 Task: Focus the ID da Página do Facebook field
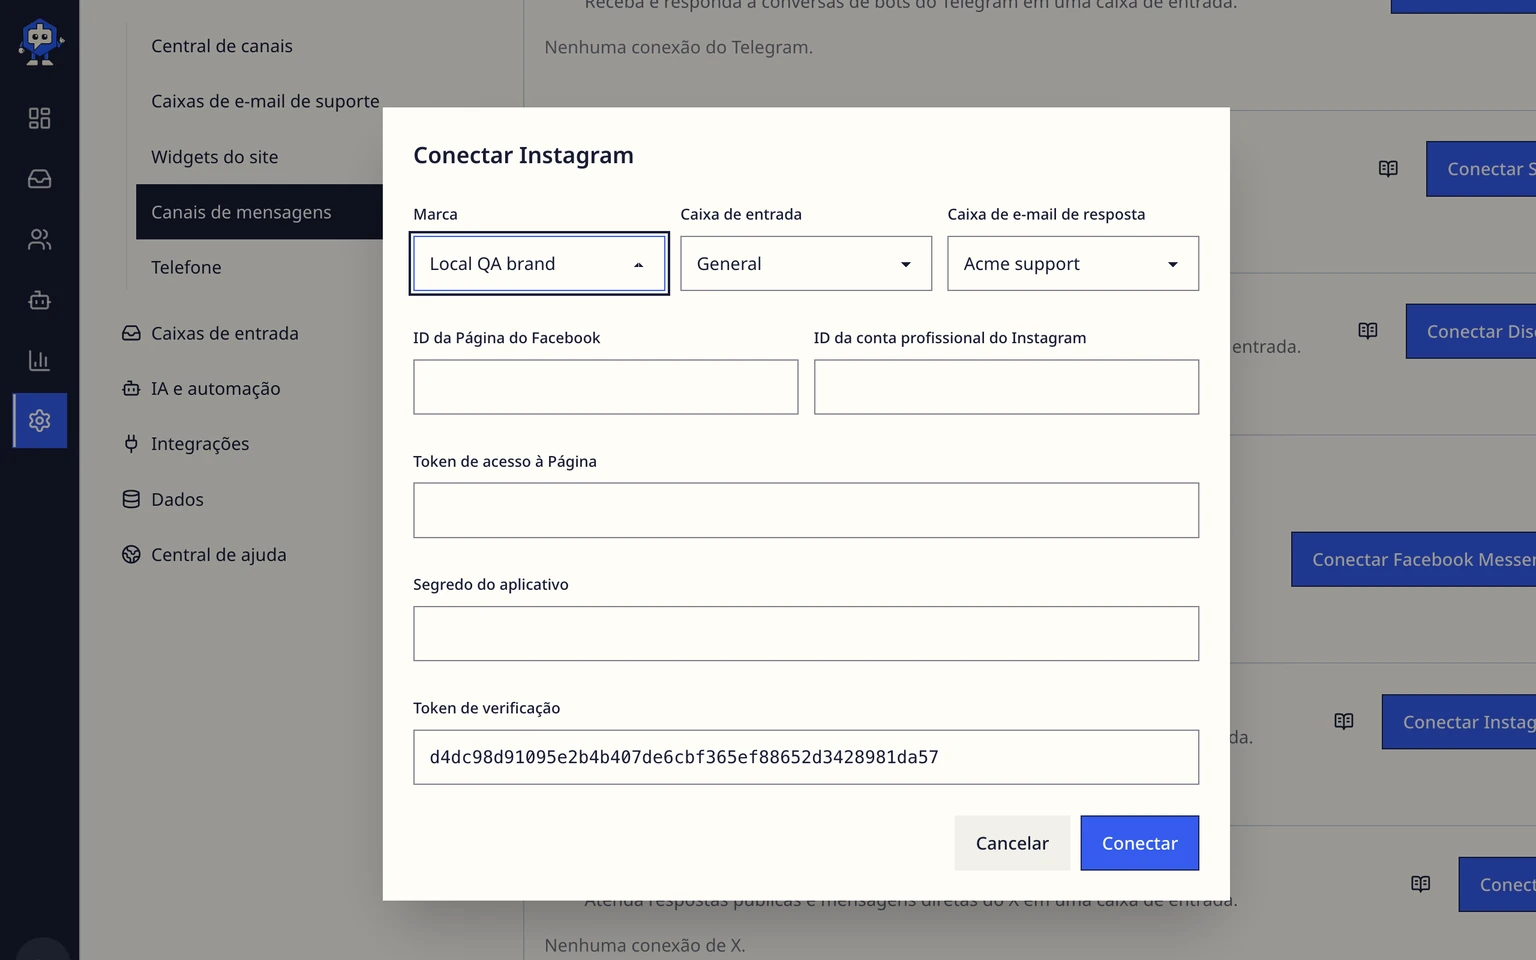606,387
